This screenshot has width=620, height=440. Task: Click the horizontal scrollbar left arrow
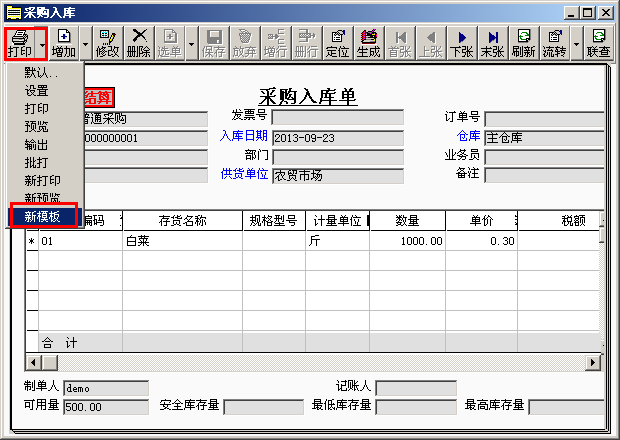[34, 362]
